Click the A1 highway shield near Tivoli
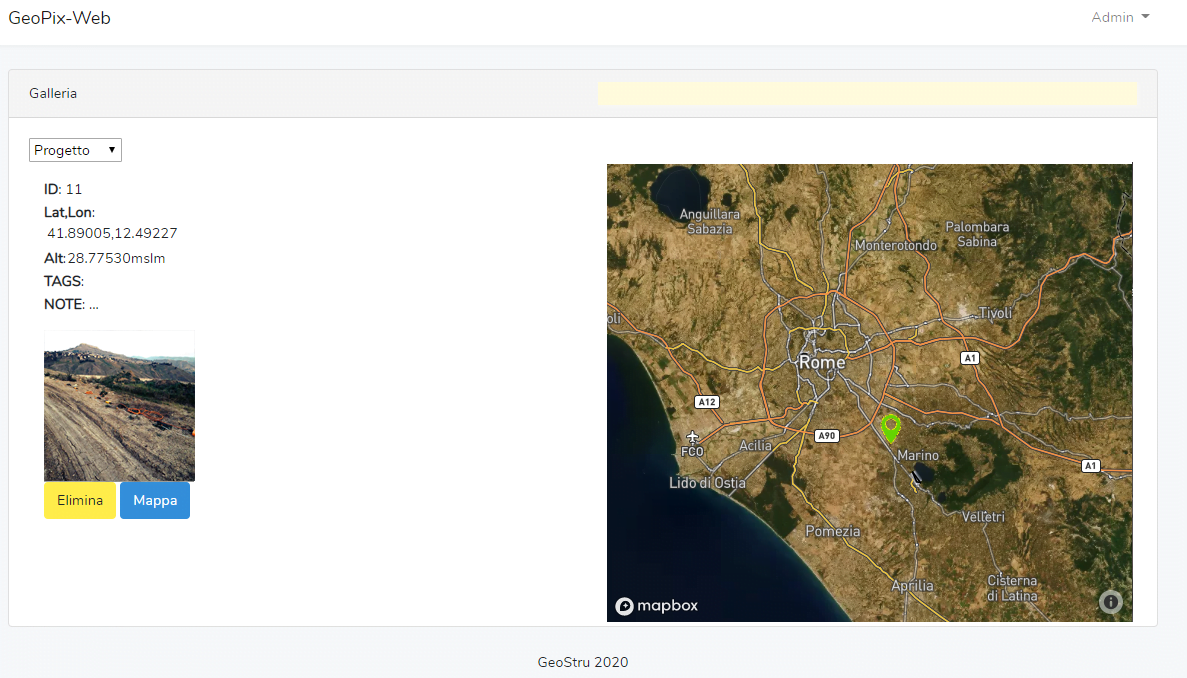1187x678 pixels. tap(969, 357)
